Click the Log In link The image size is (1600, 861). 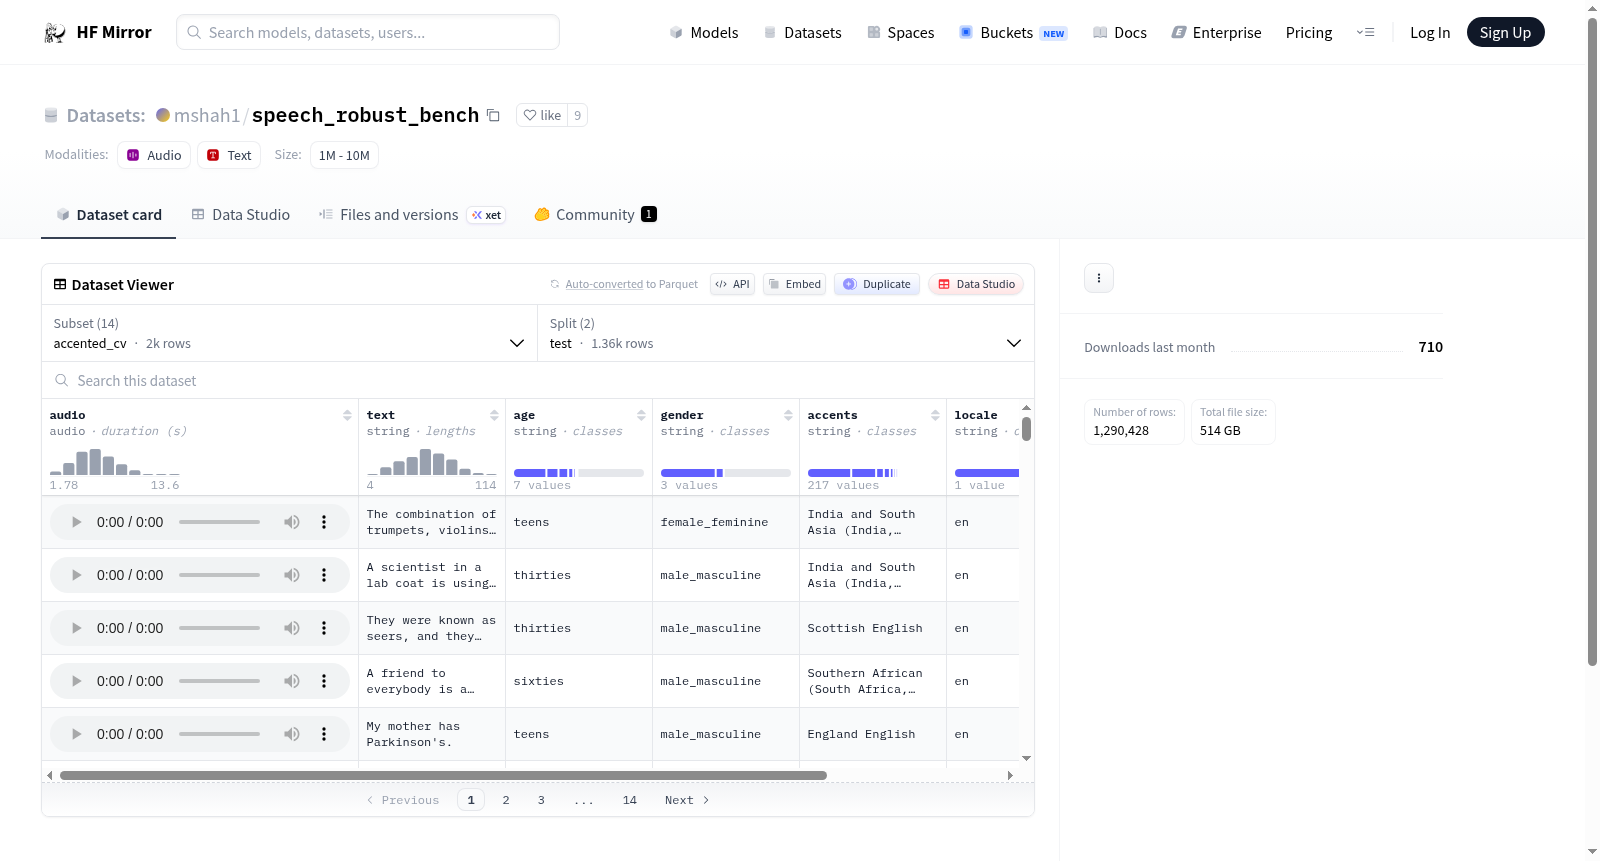click(x=1430, y=32)
